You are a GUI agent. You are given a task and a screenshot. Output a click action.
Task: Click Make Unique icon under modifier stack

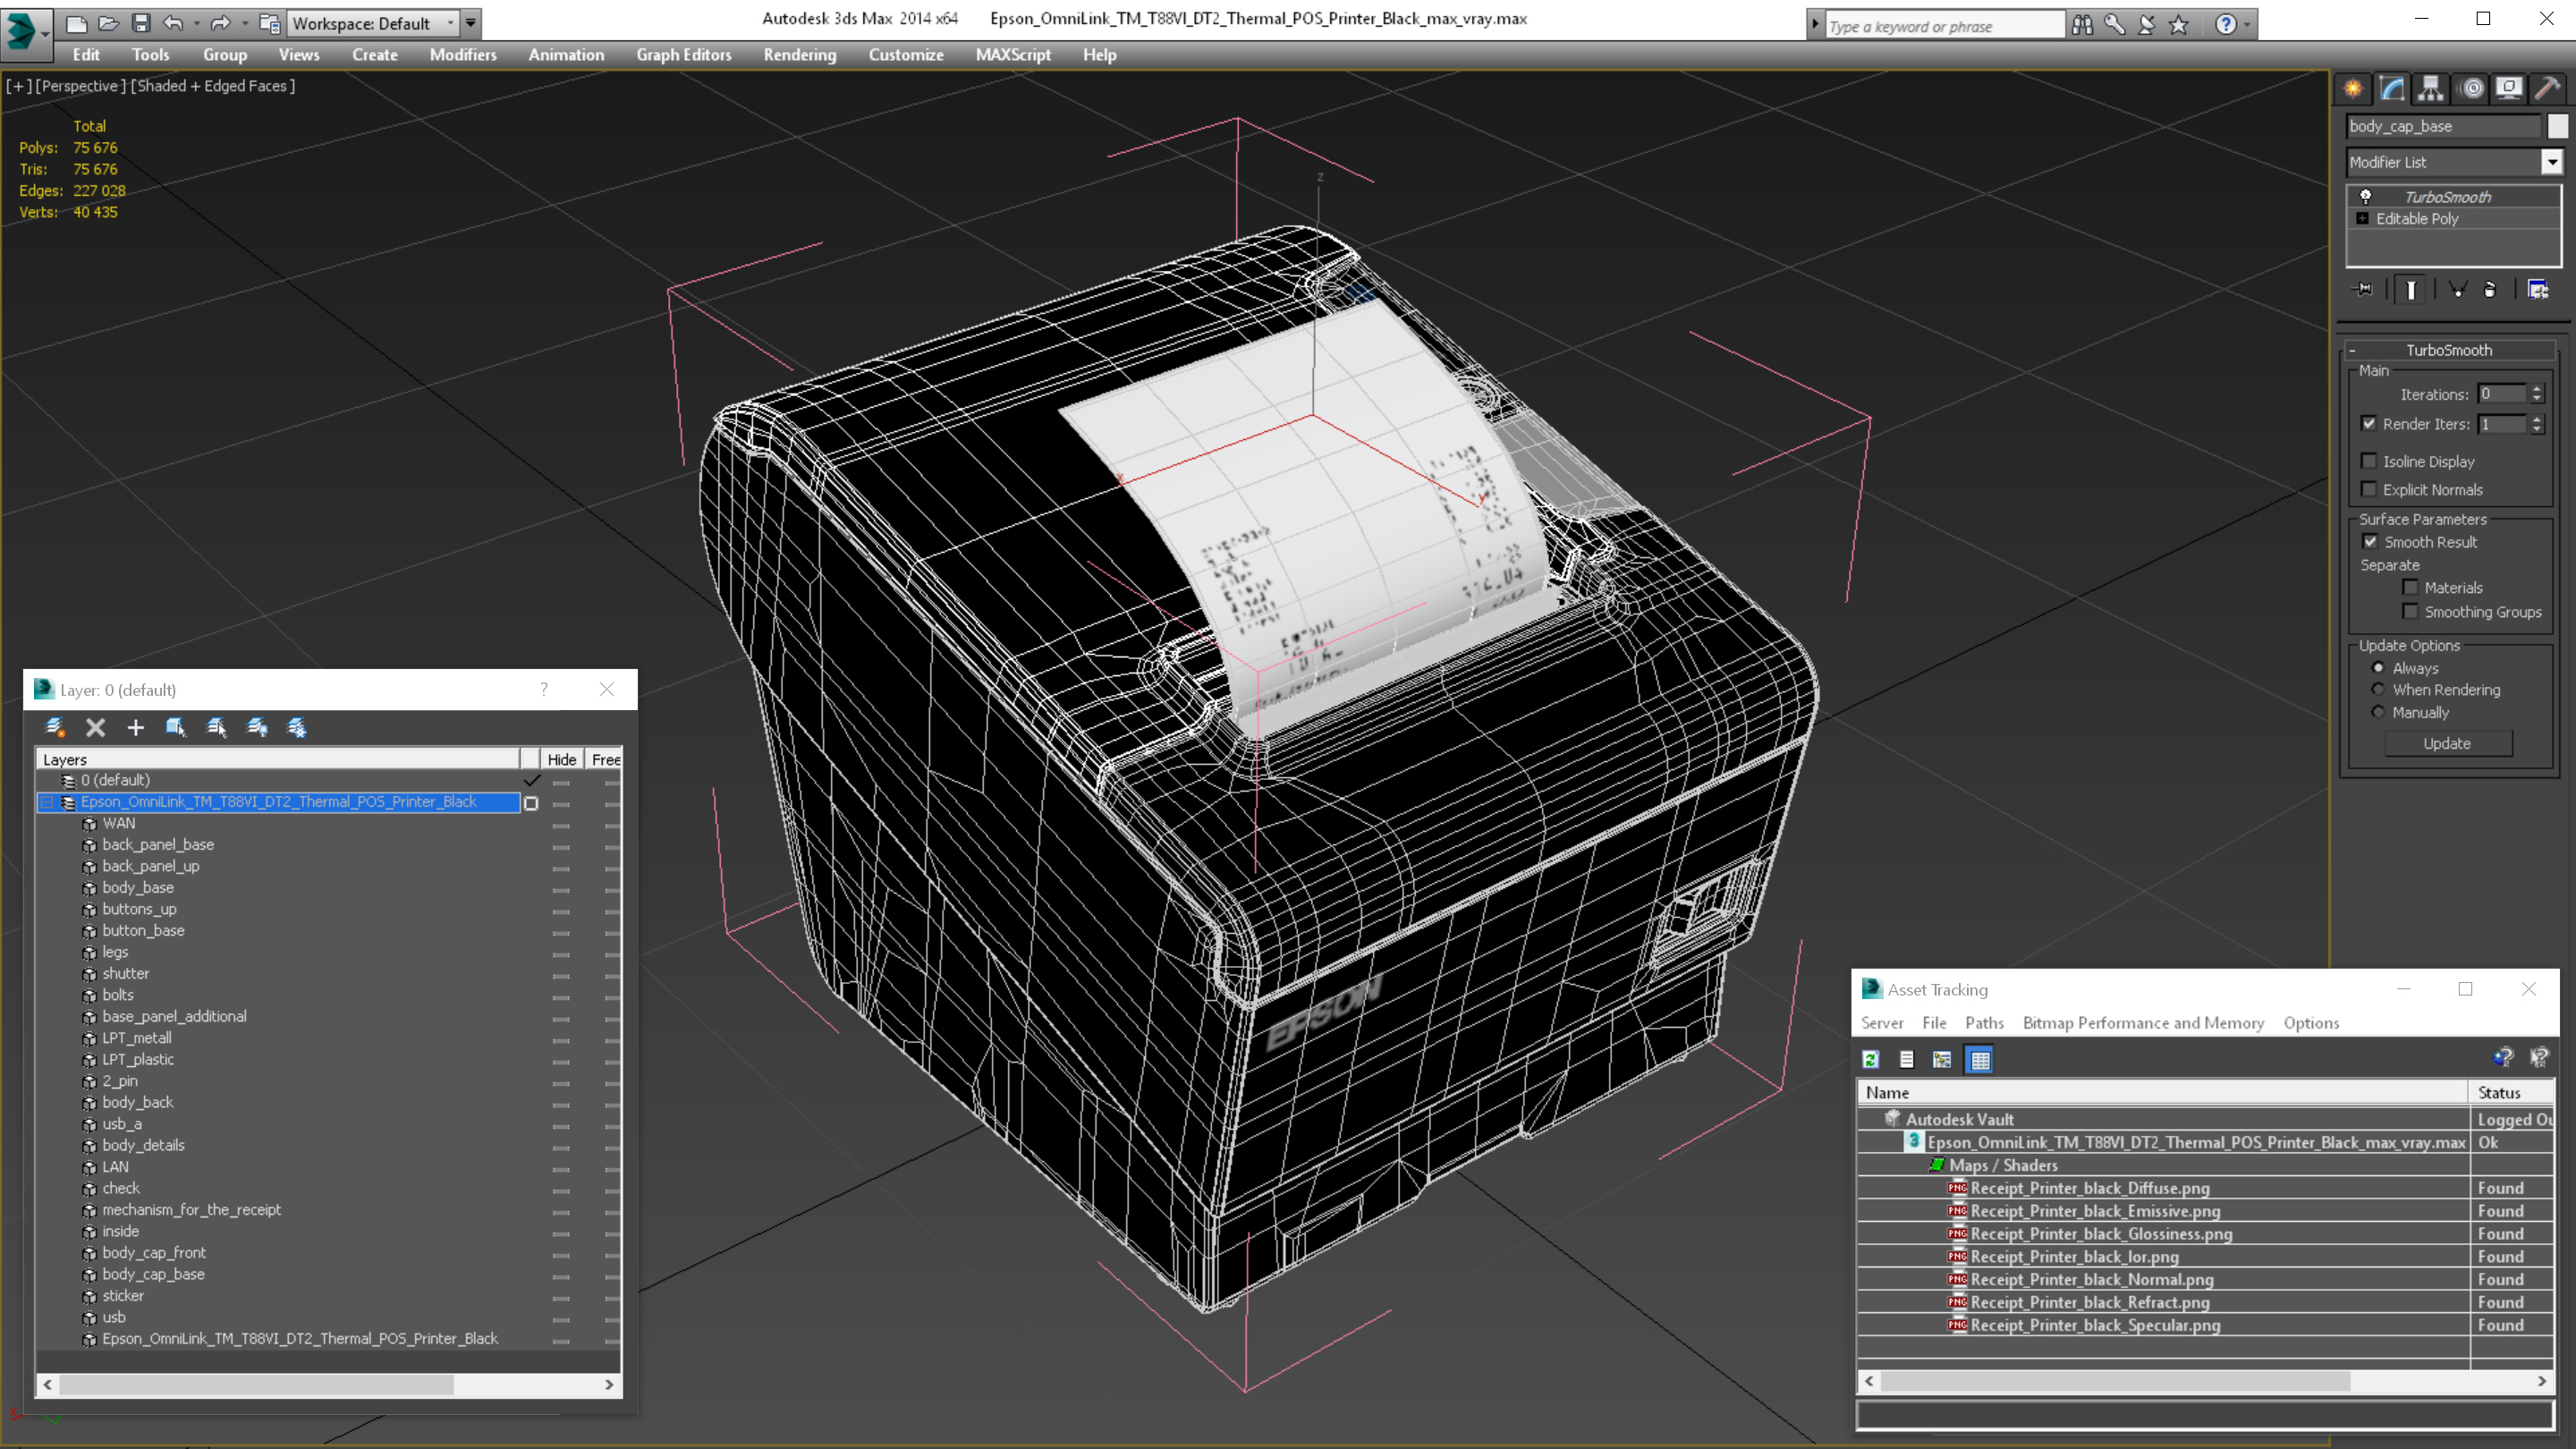(2457, 289)
